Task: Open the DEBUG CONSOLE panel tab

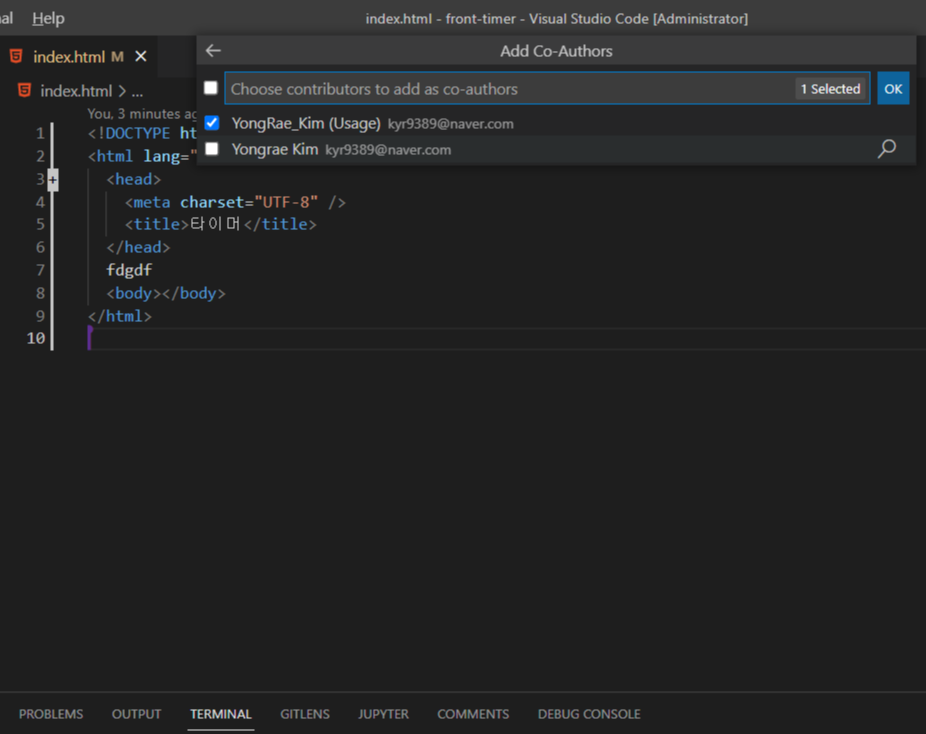Action: point(589,714)
